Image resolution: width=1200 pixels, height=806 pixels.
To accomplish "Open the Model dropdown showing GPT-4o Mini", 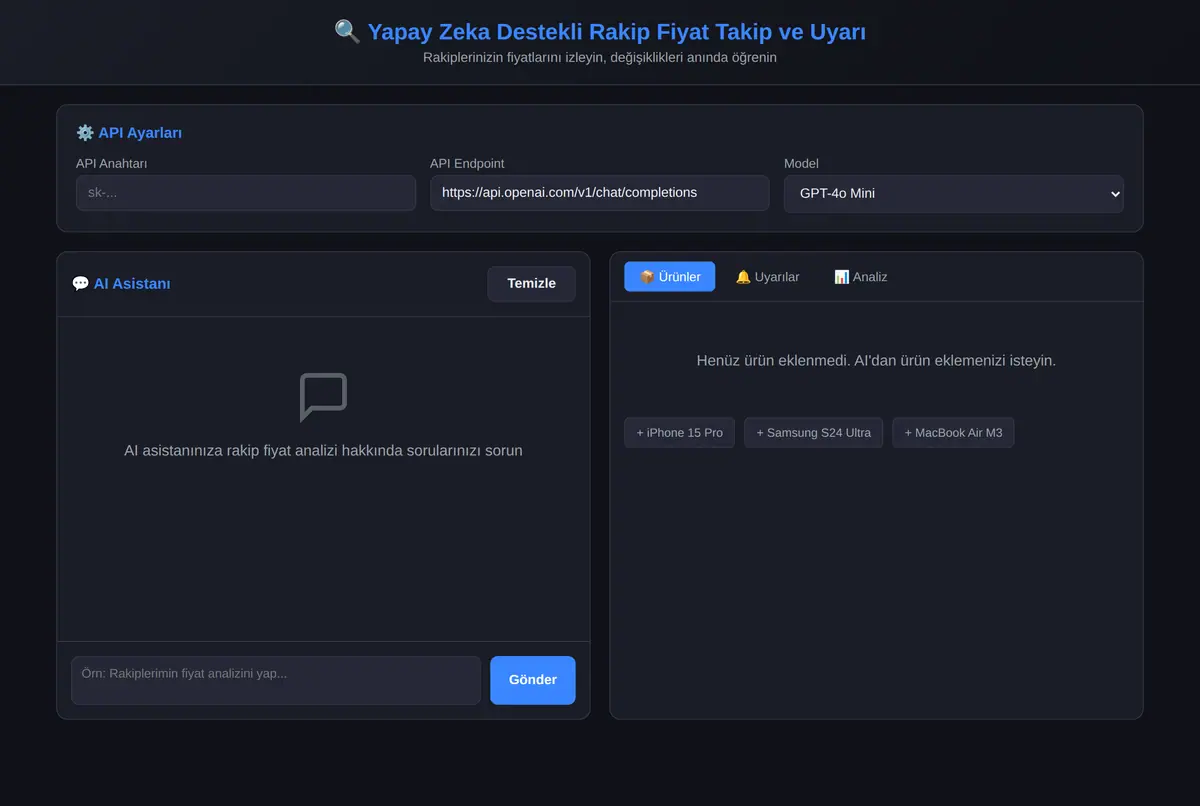I will [x=954, y=194].
